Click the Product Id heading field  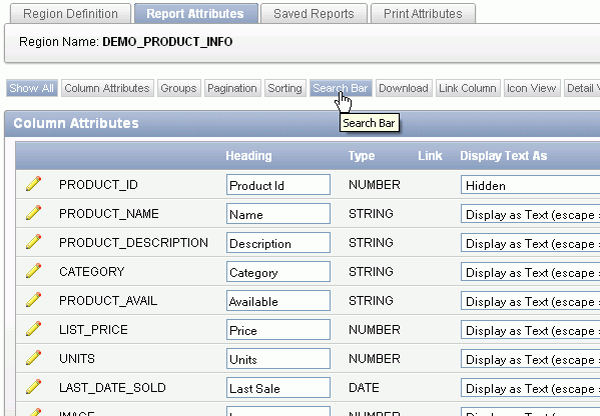(x=278, y=185)
